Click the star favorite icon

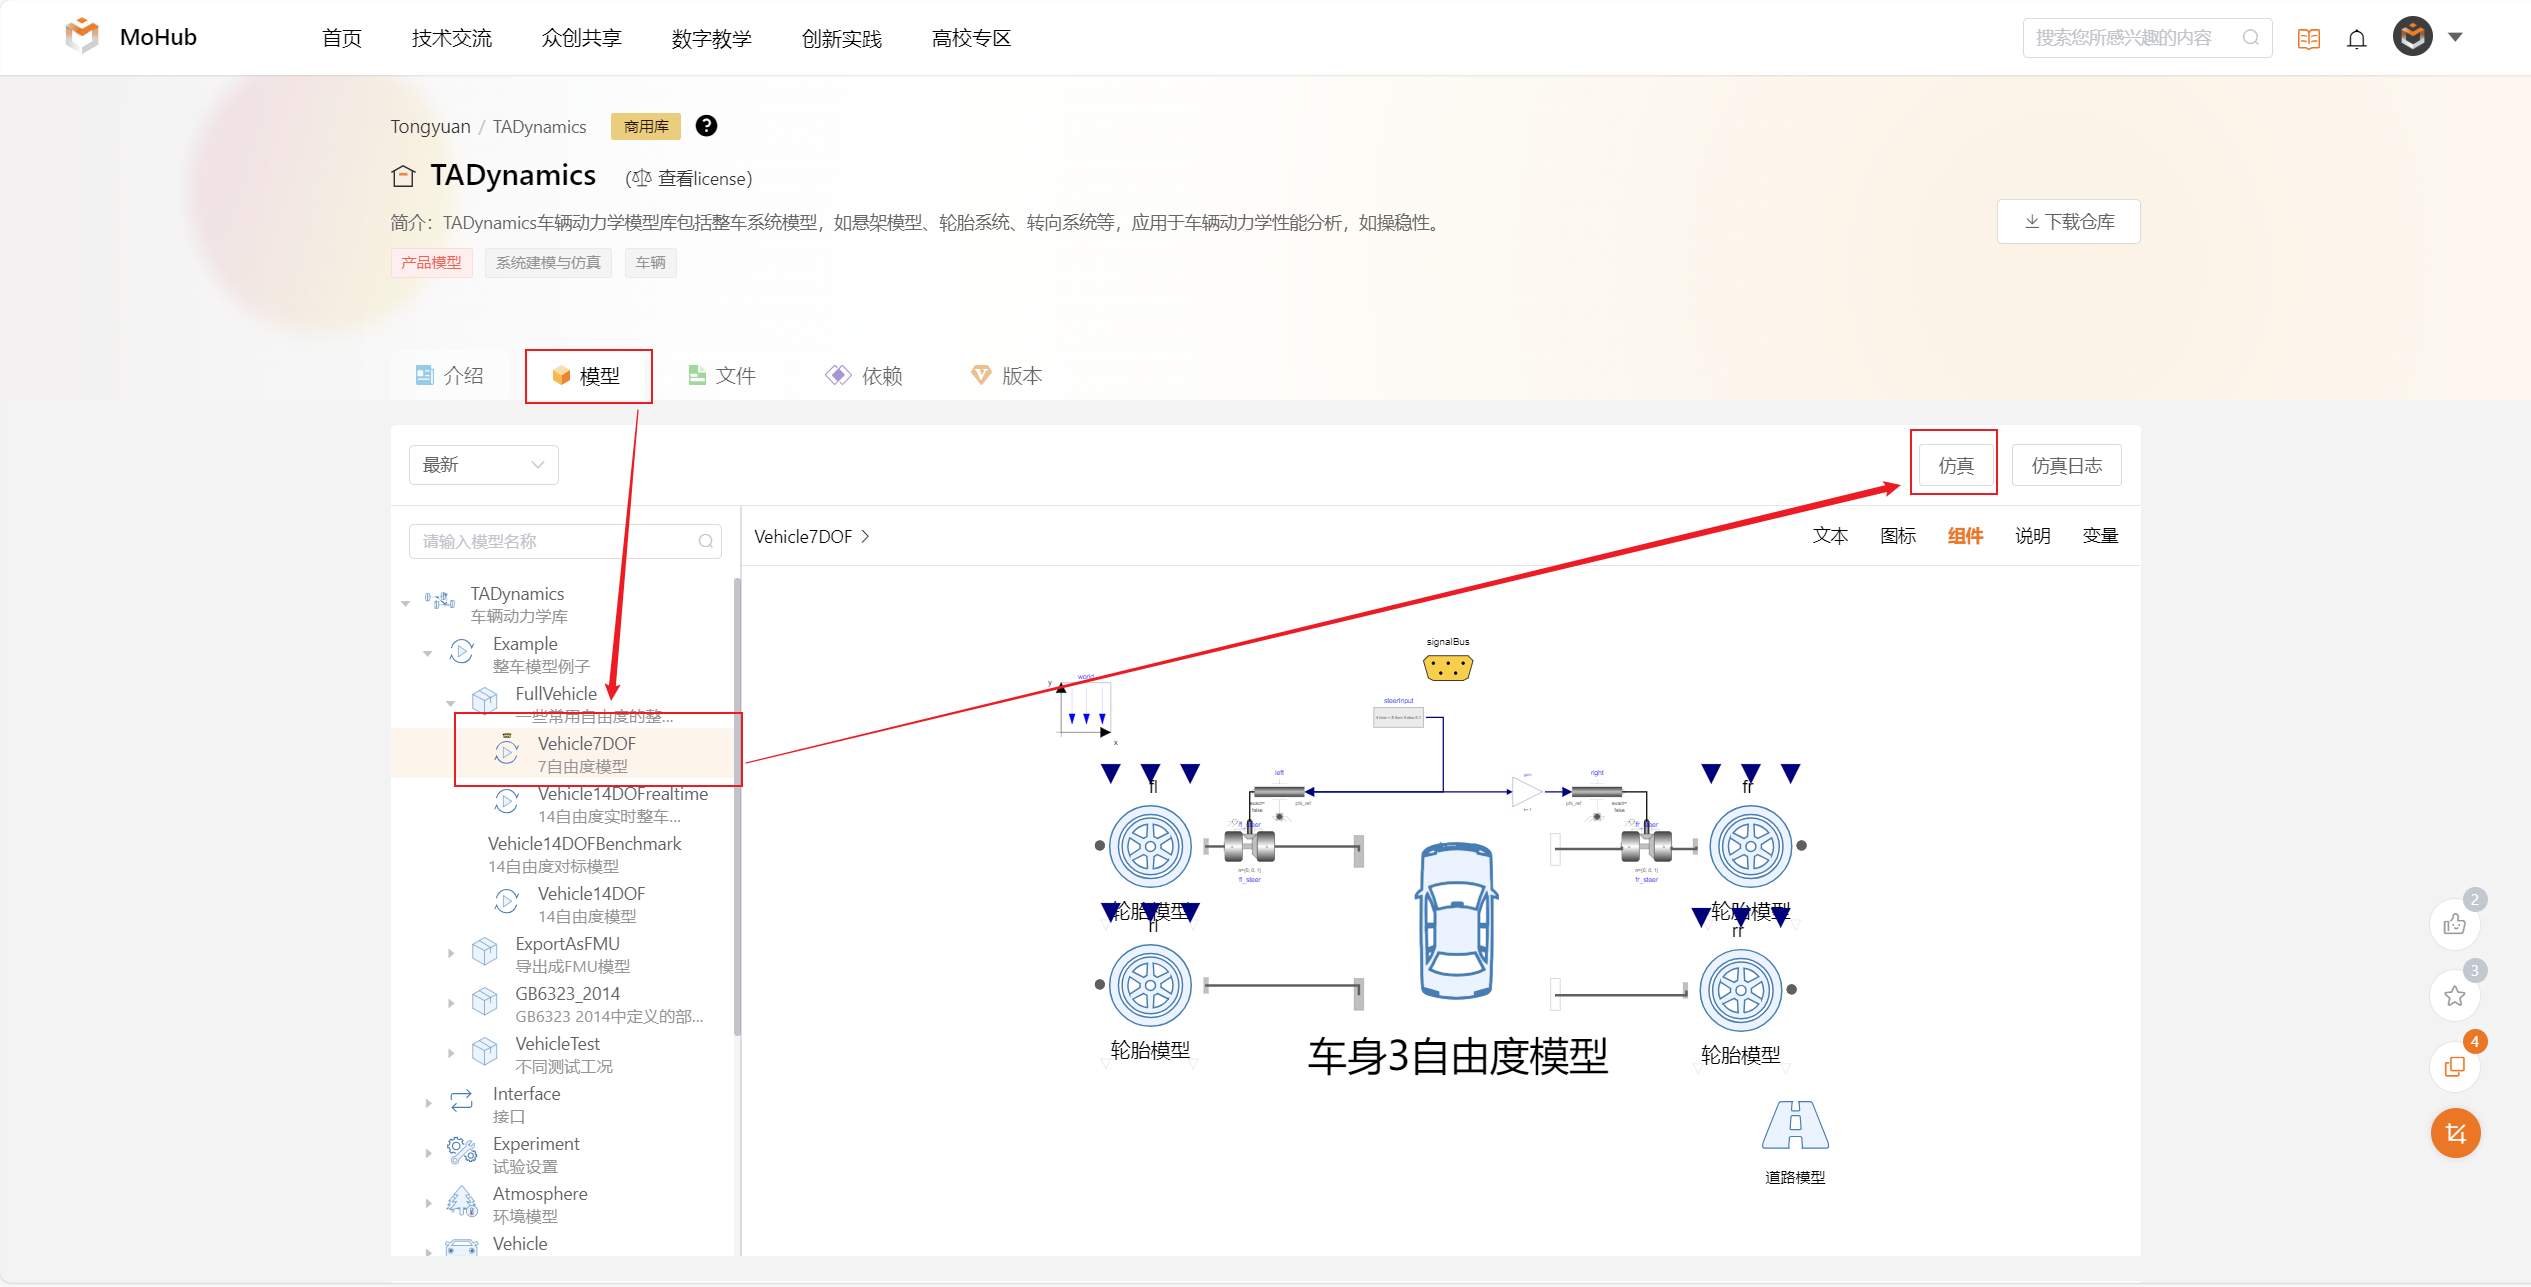[x=2454, y=996]
